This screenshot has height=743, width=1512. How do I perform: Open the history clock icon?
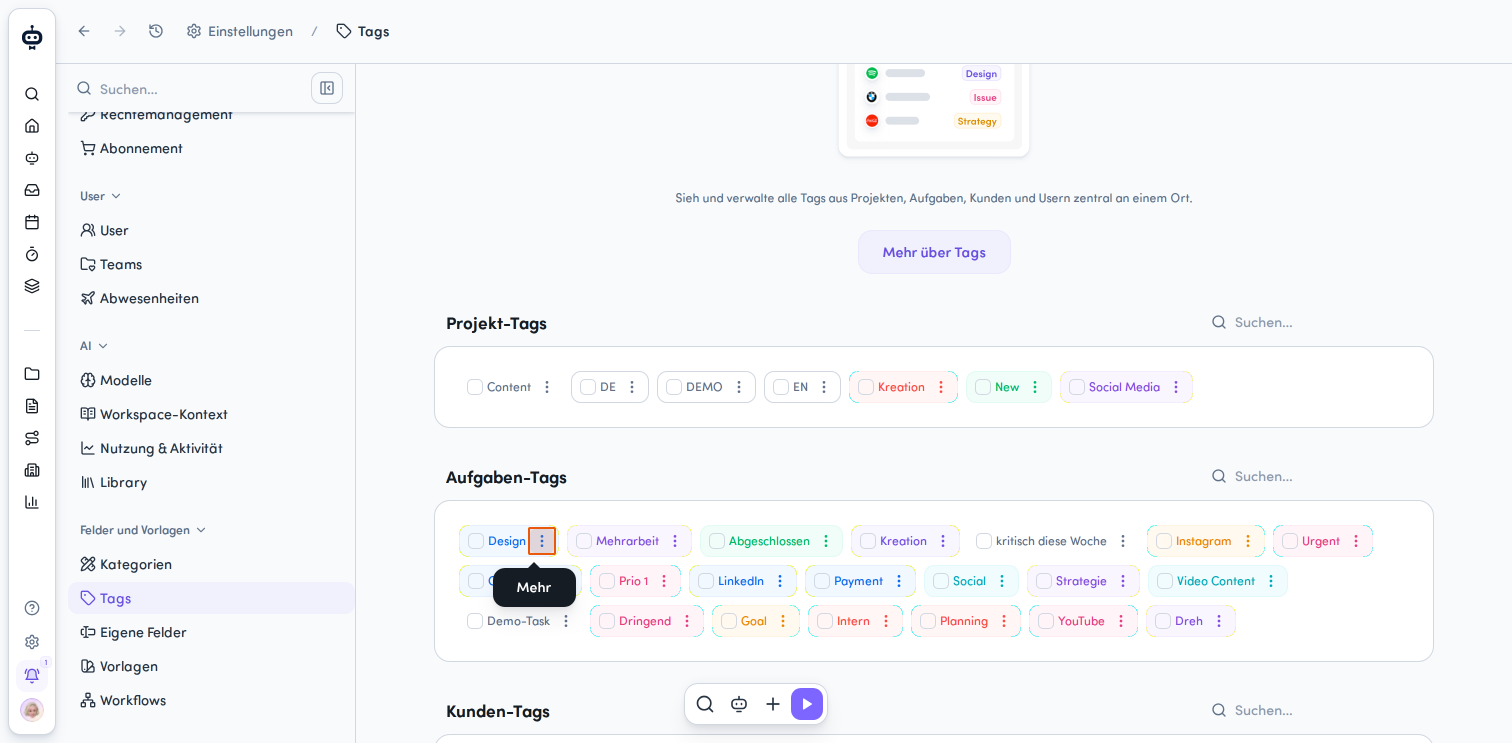156,31
